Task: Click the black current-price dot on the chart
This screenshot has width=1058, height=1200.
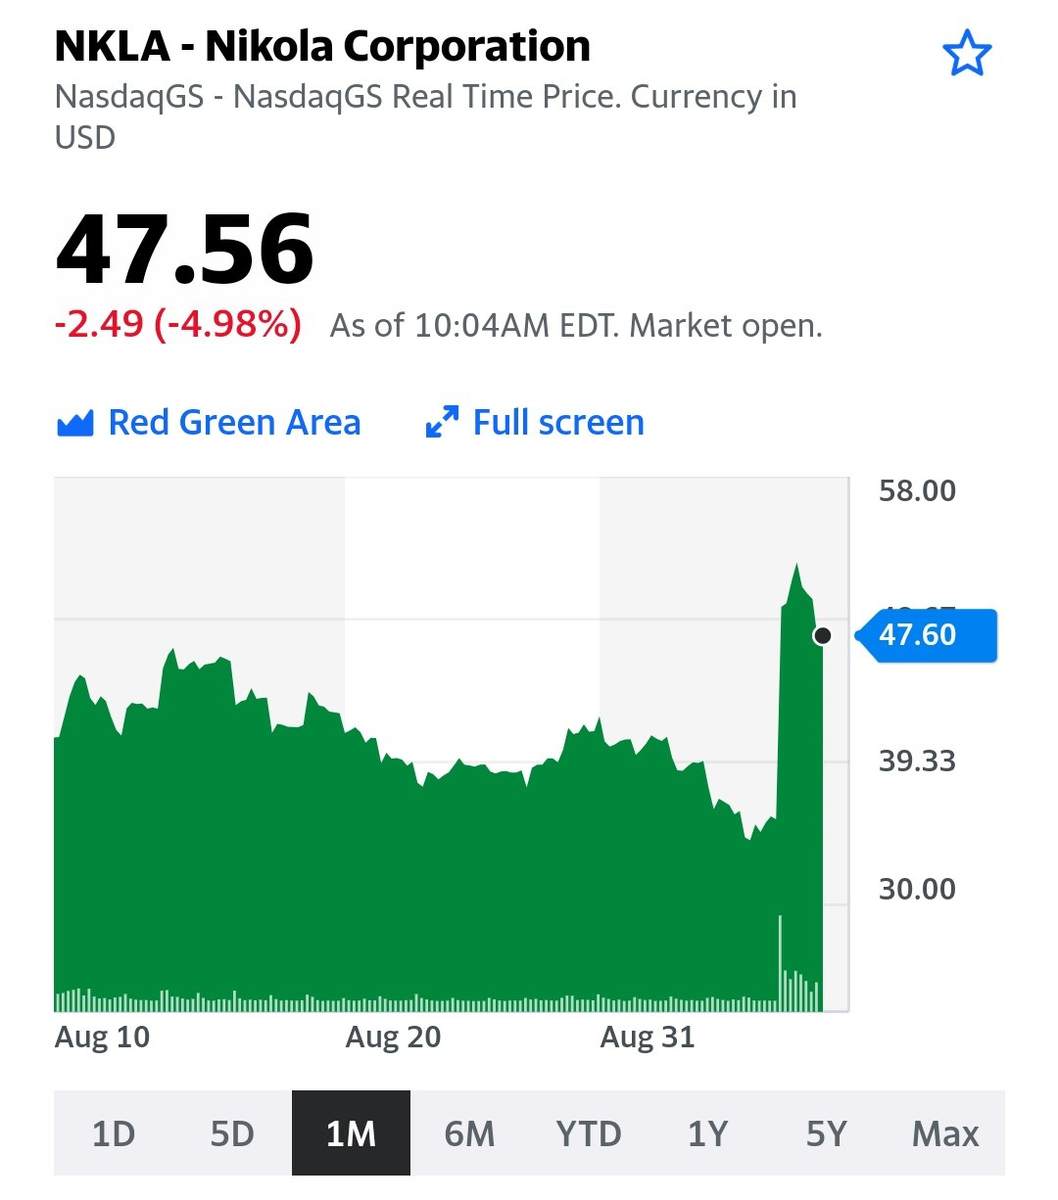Action: pos(823,635)
